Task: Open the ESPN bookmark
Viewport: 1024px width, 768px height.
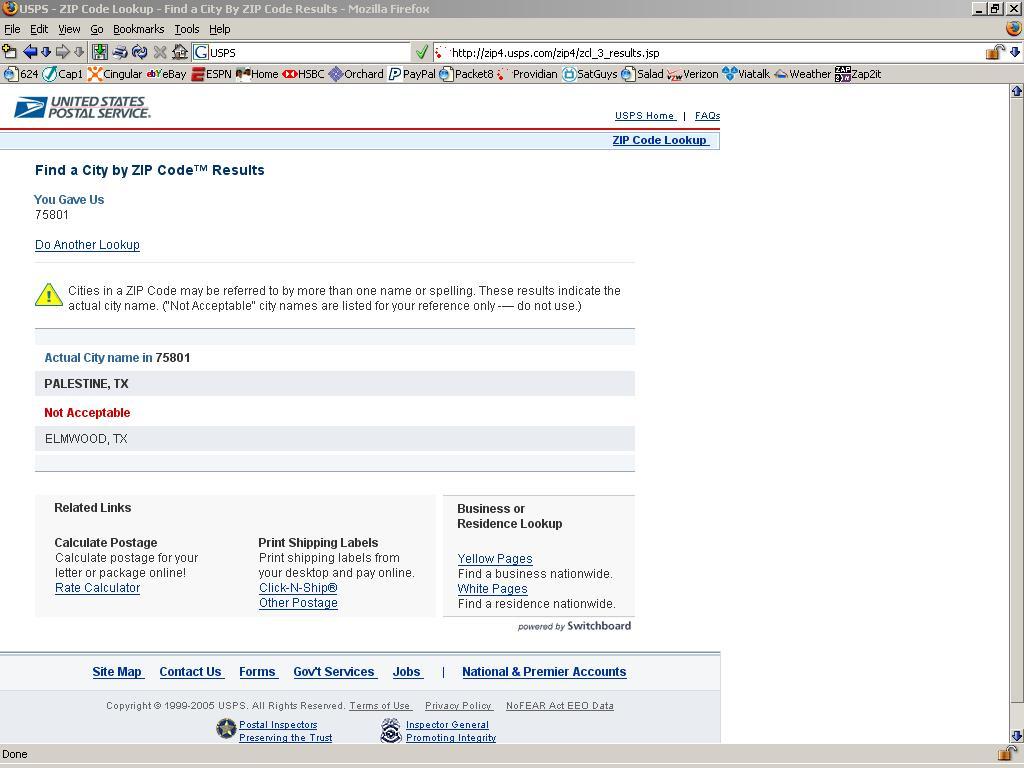Action: tap(211, 74)
